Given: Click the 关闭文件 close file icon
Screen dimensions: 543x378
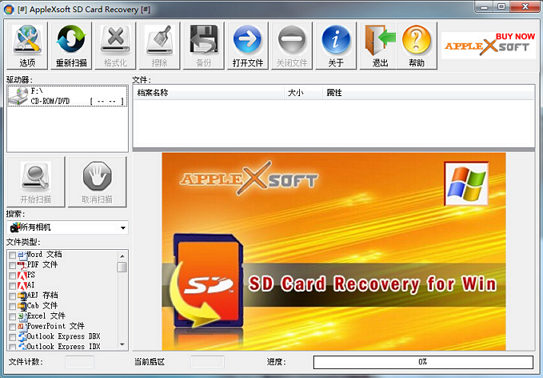Looking at the screenshot, I should tap(292, 46).
